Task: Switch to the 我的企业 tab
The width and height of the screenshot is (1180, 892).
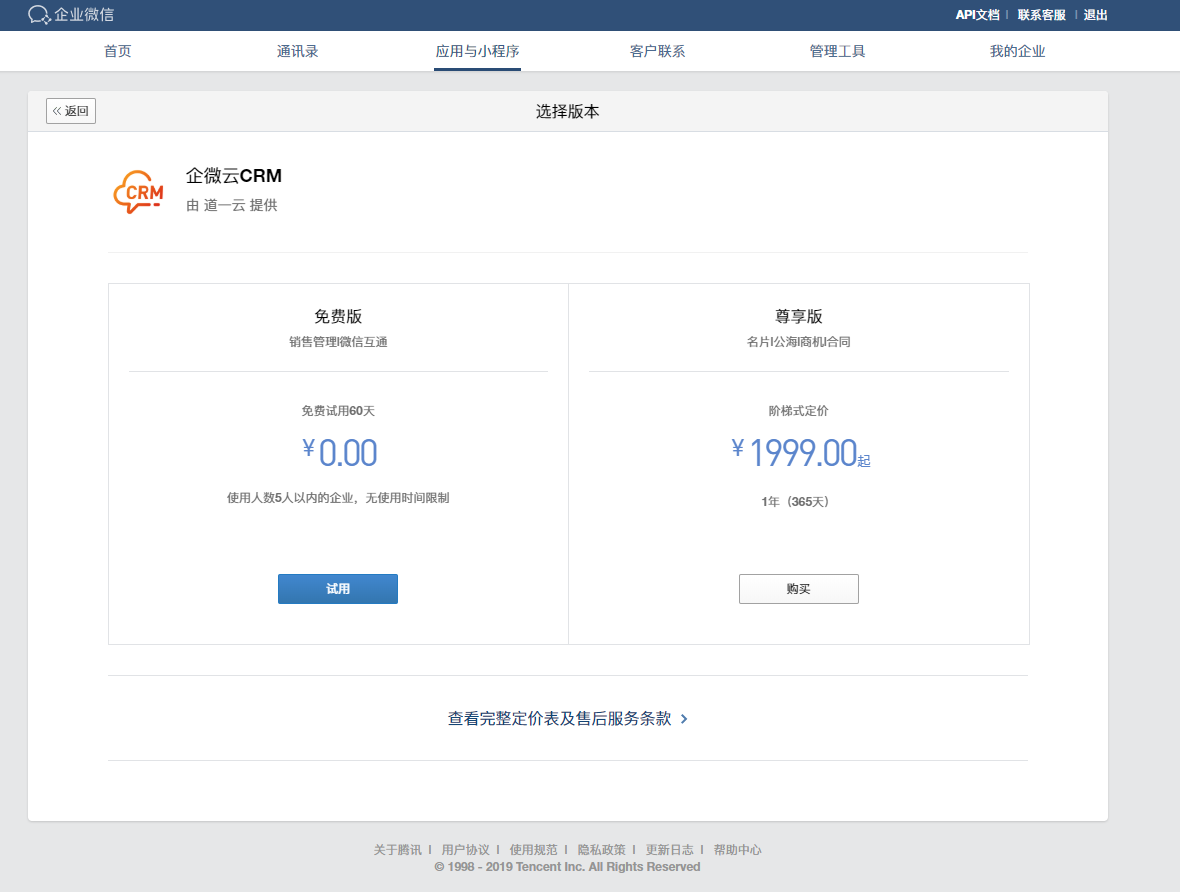Action: (x=1017, y=51)
